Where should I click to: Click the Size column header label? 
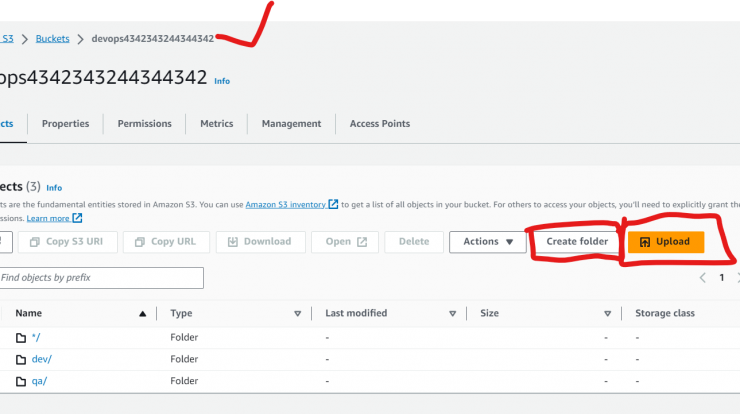click(489, 313)
